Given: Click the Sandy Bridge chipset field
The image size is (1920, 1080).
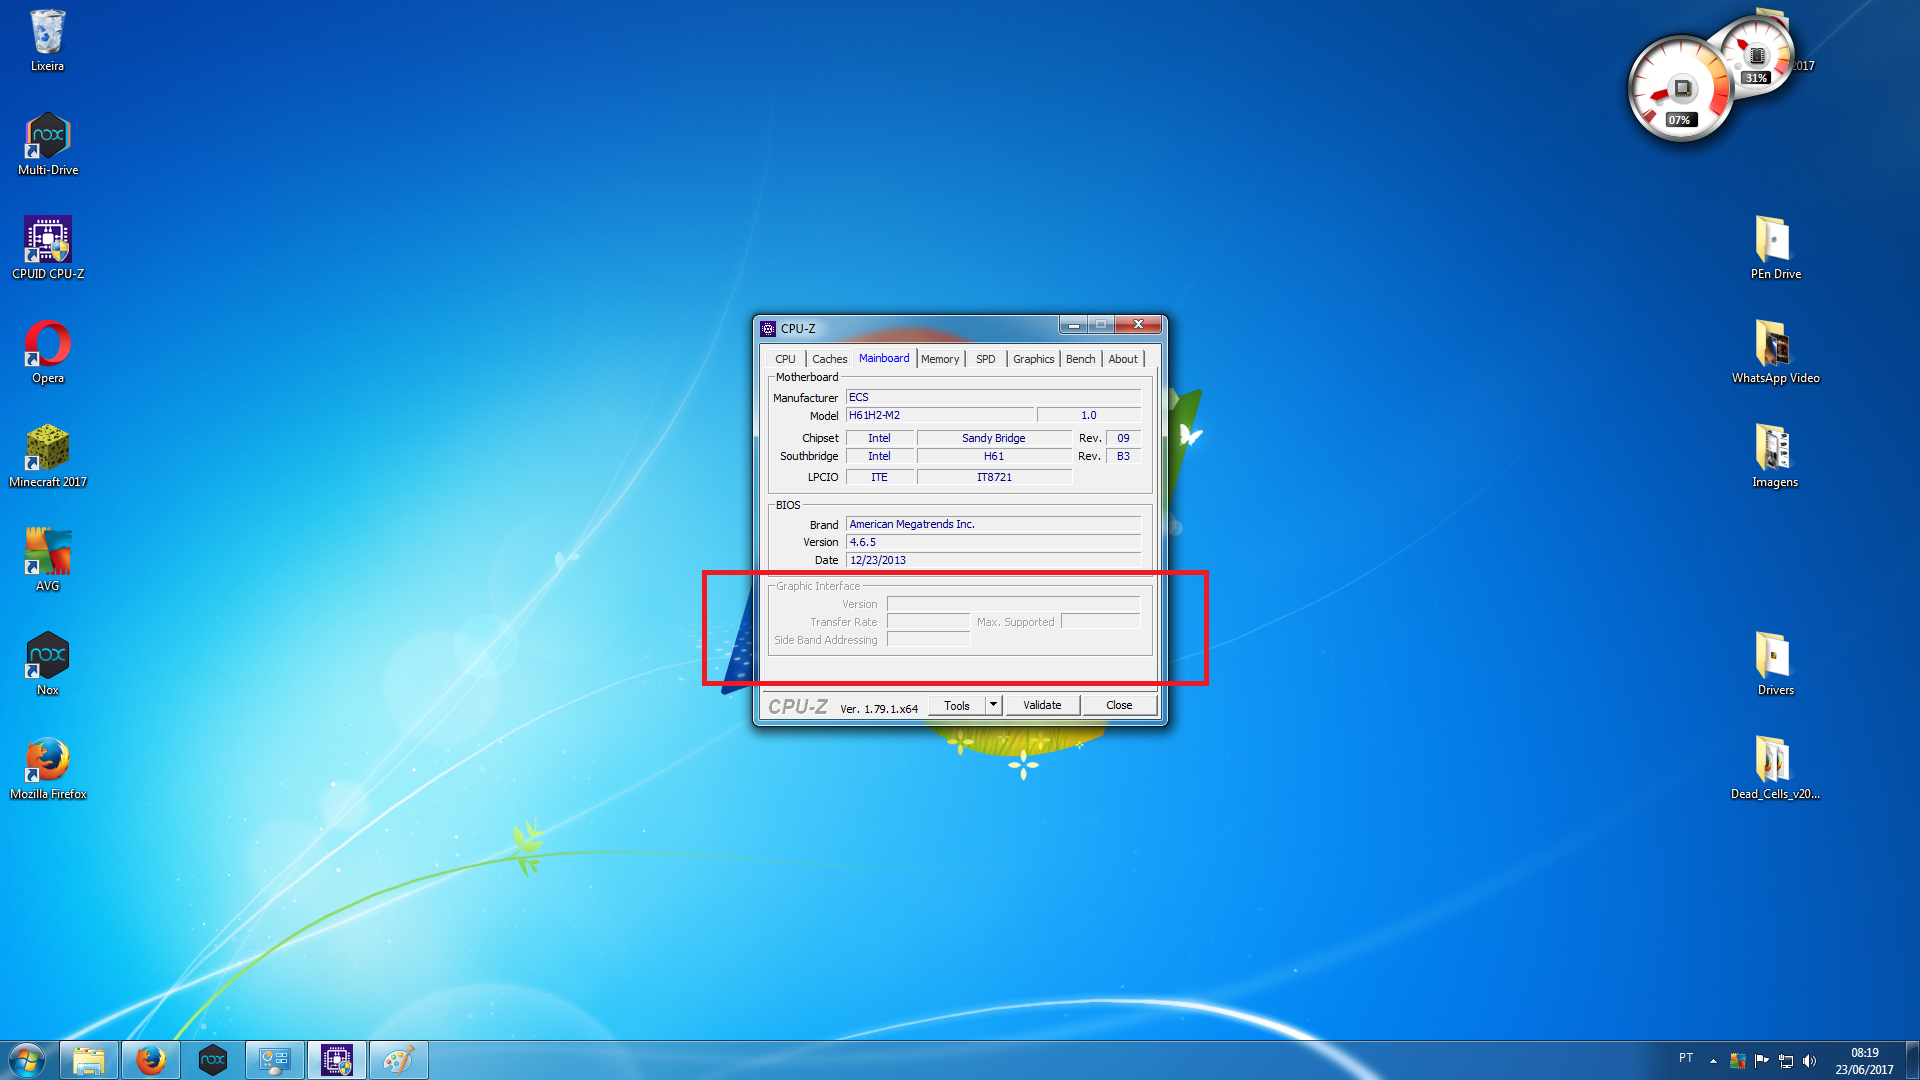Looking at the screenshot, I should click(993, 438).
